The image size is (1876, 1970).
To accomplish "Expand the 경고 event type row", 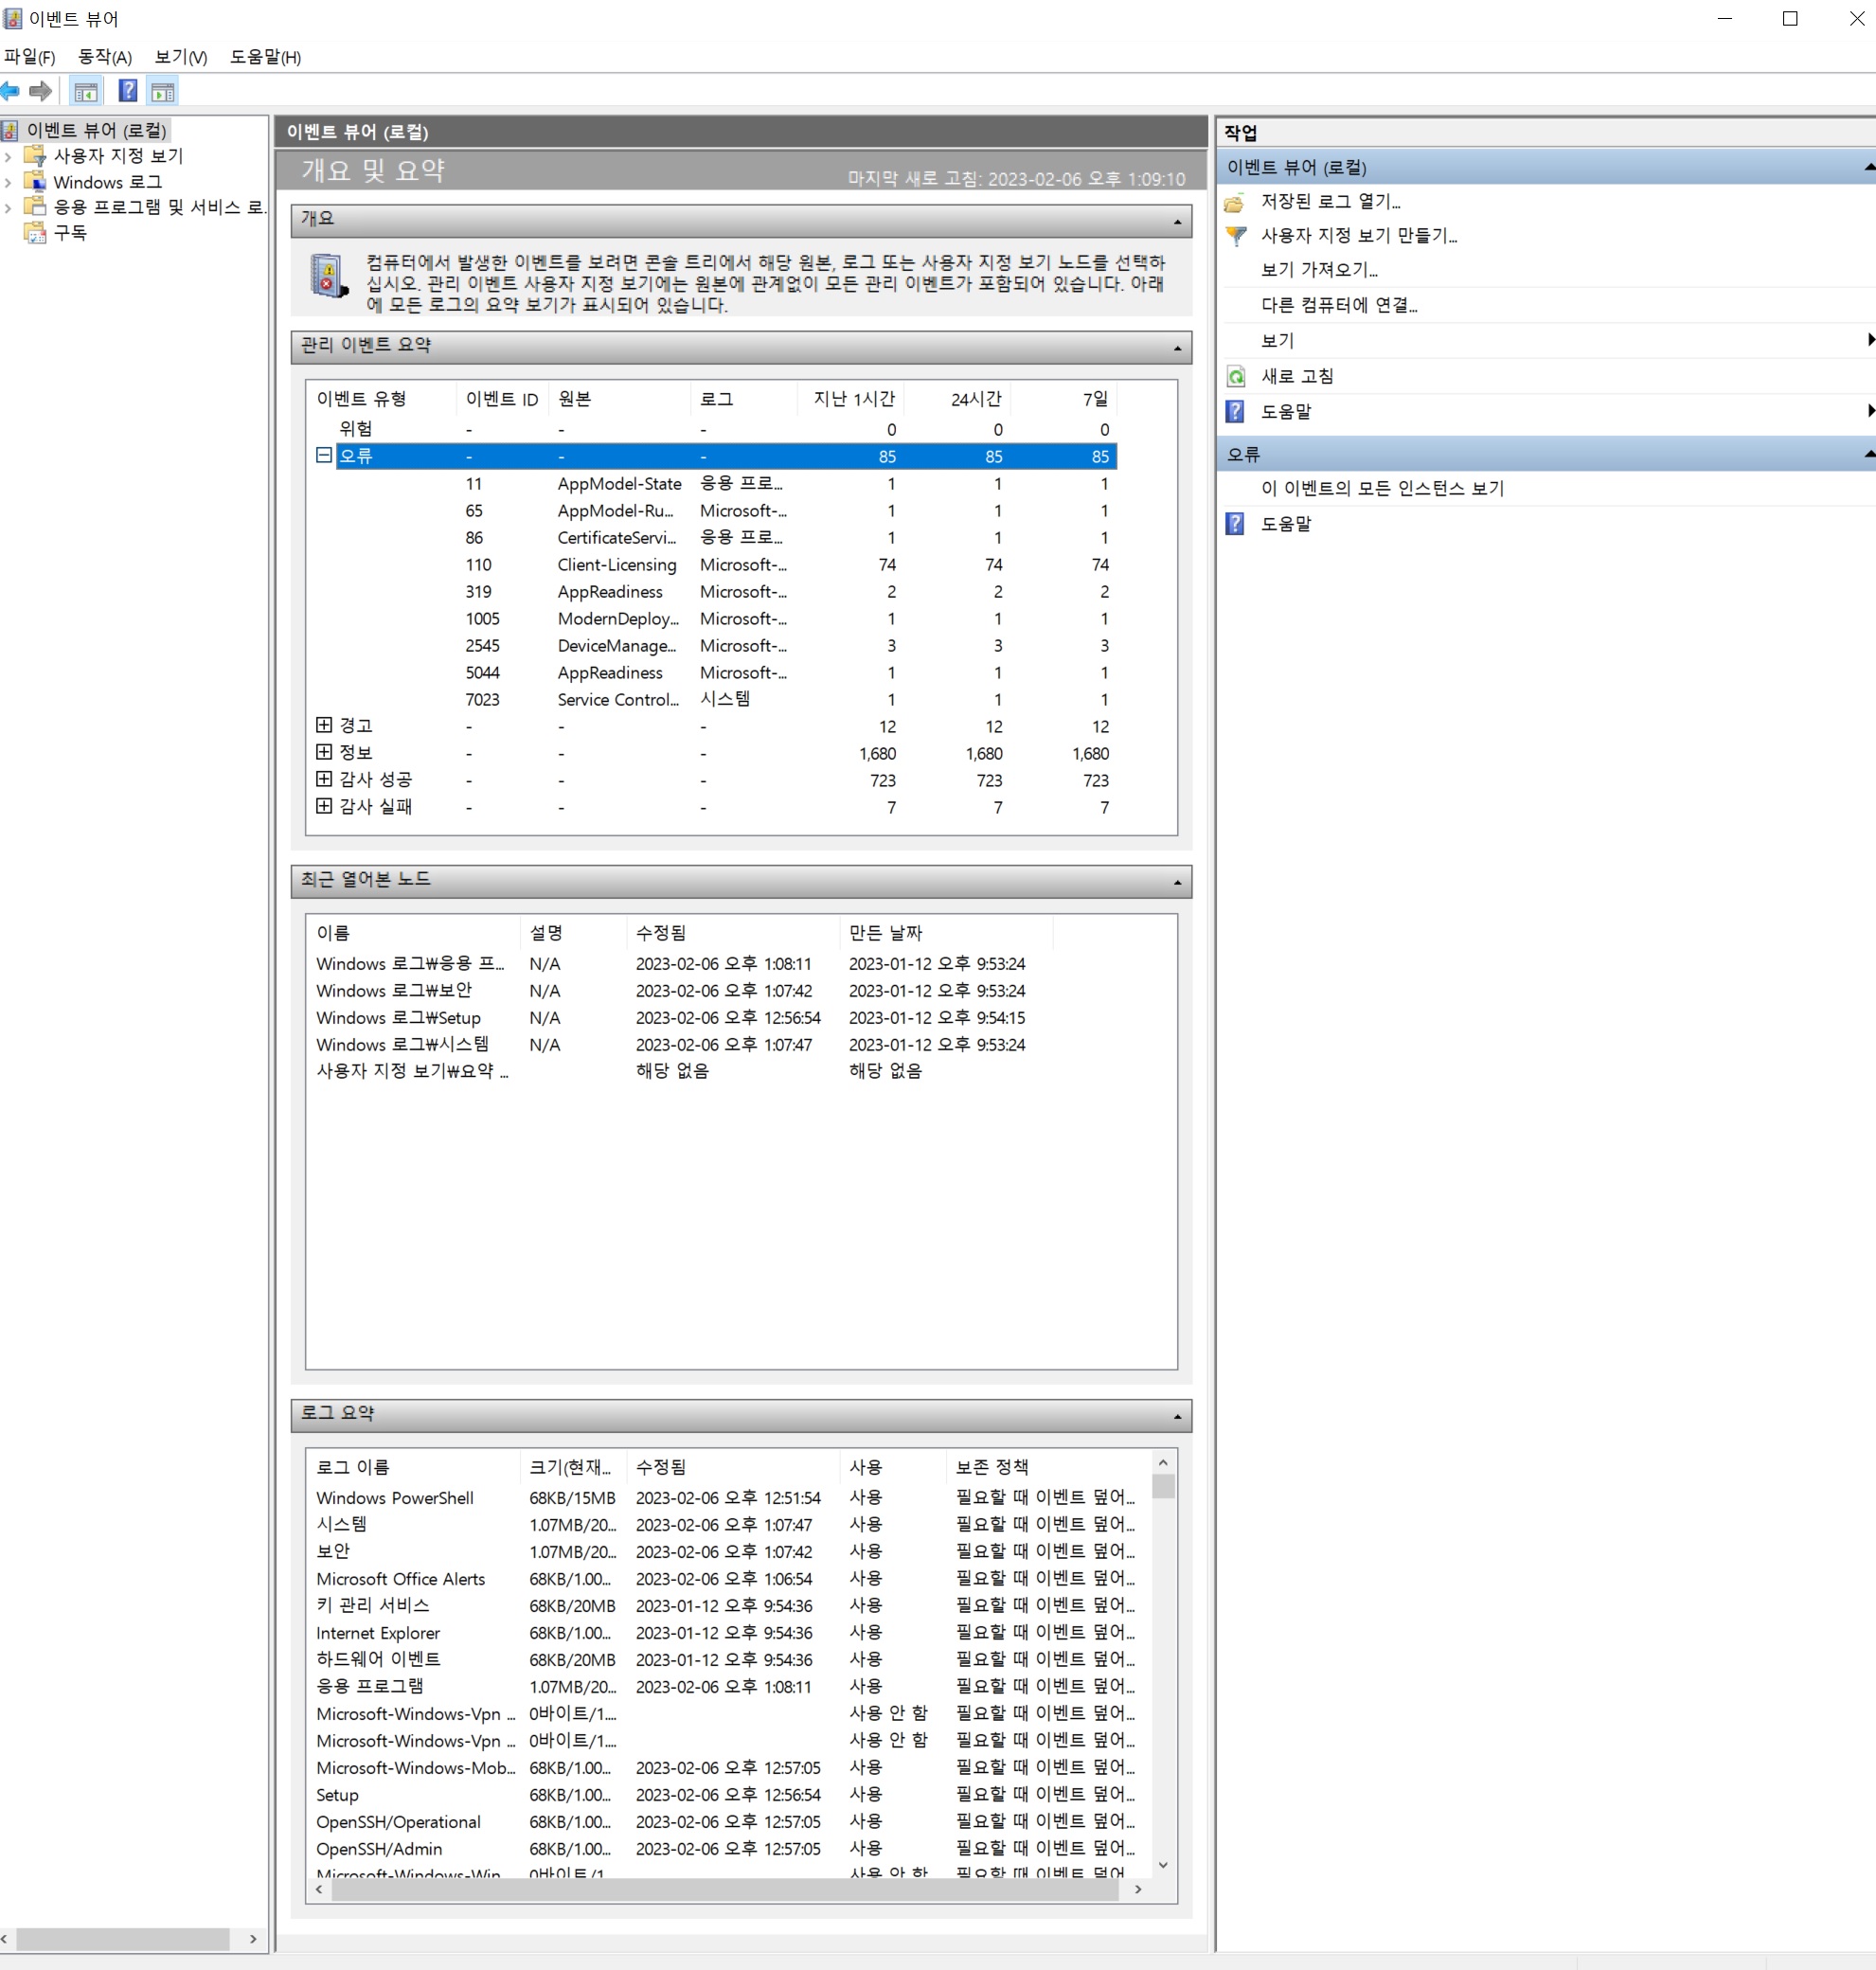I will tap(324, 725).
